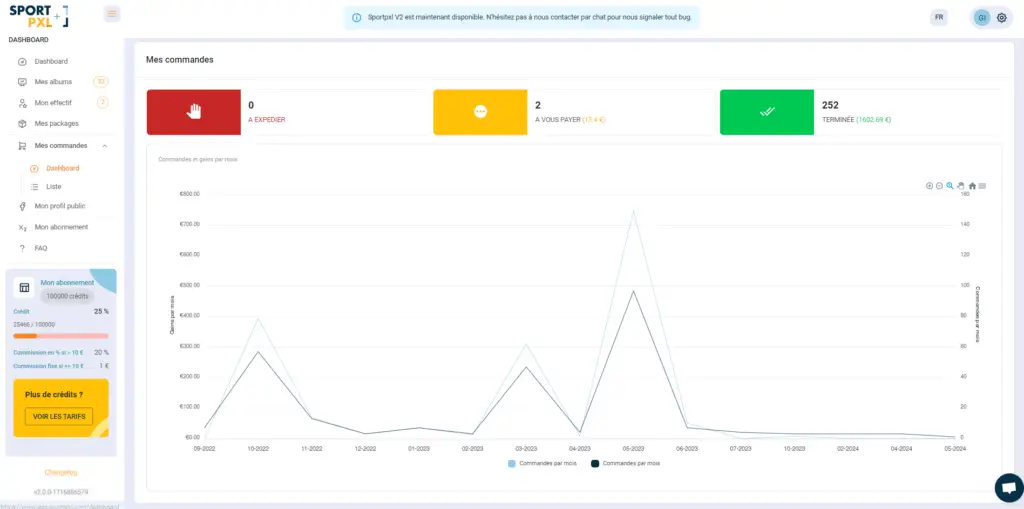Open Mes albums in sidebar

click(x=53, y=82)
